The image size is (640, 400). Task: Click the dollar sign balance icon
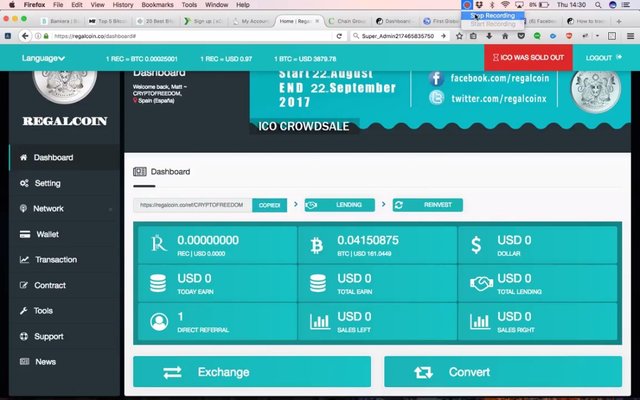pyautogui.click(x=476, y=245)
